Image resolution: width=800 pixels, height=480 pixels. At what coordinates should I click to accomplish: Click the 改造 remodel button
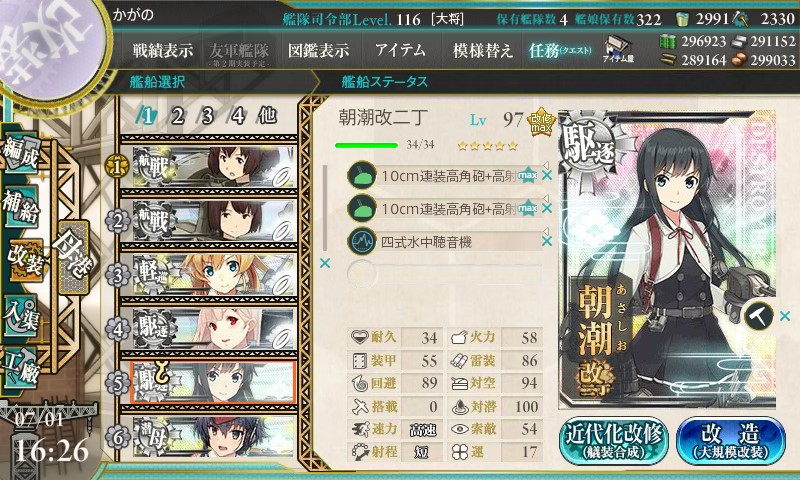[731, 441]
